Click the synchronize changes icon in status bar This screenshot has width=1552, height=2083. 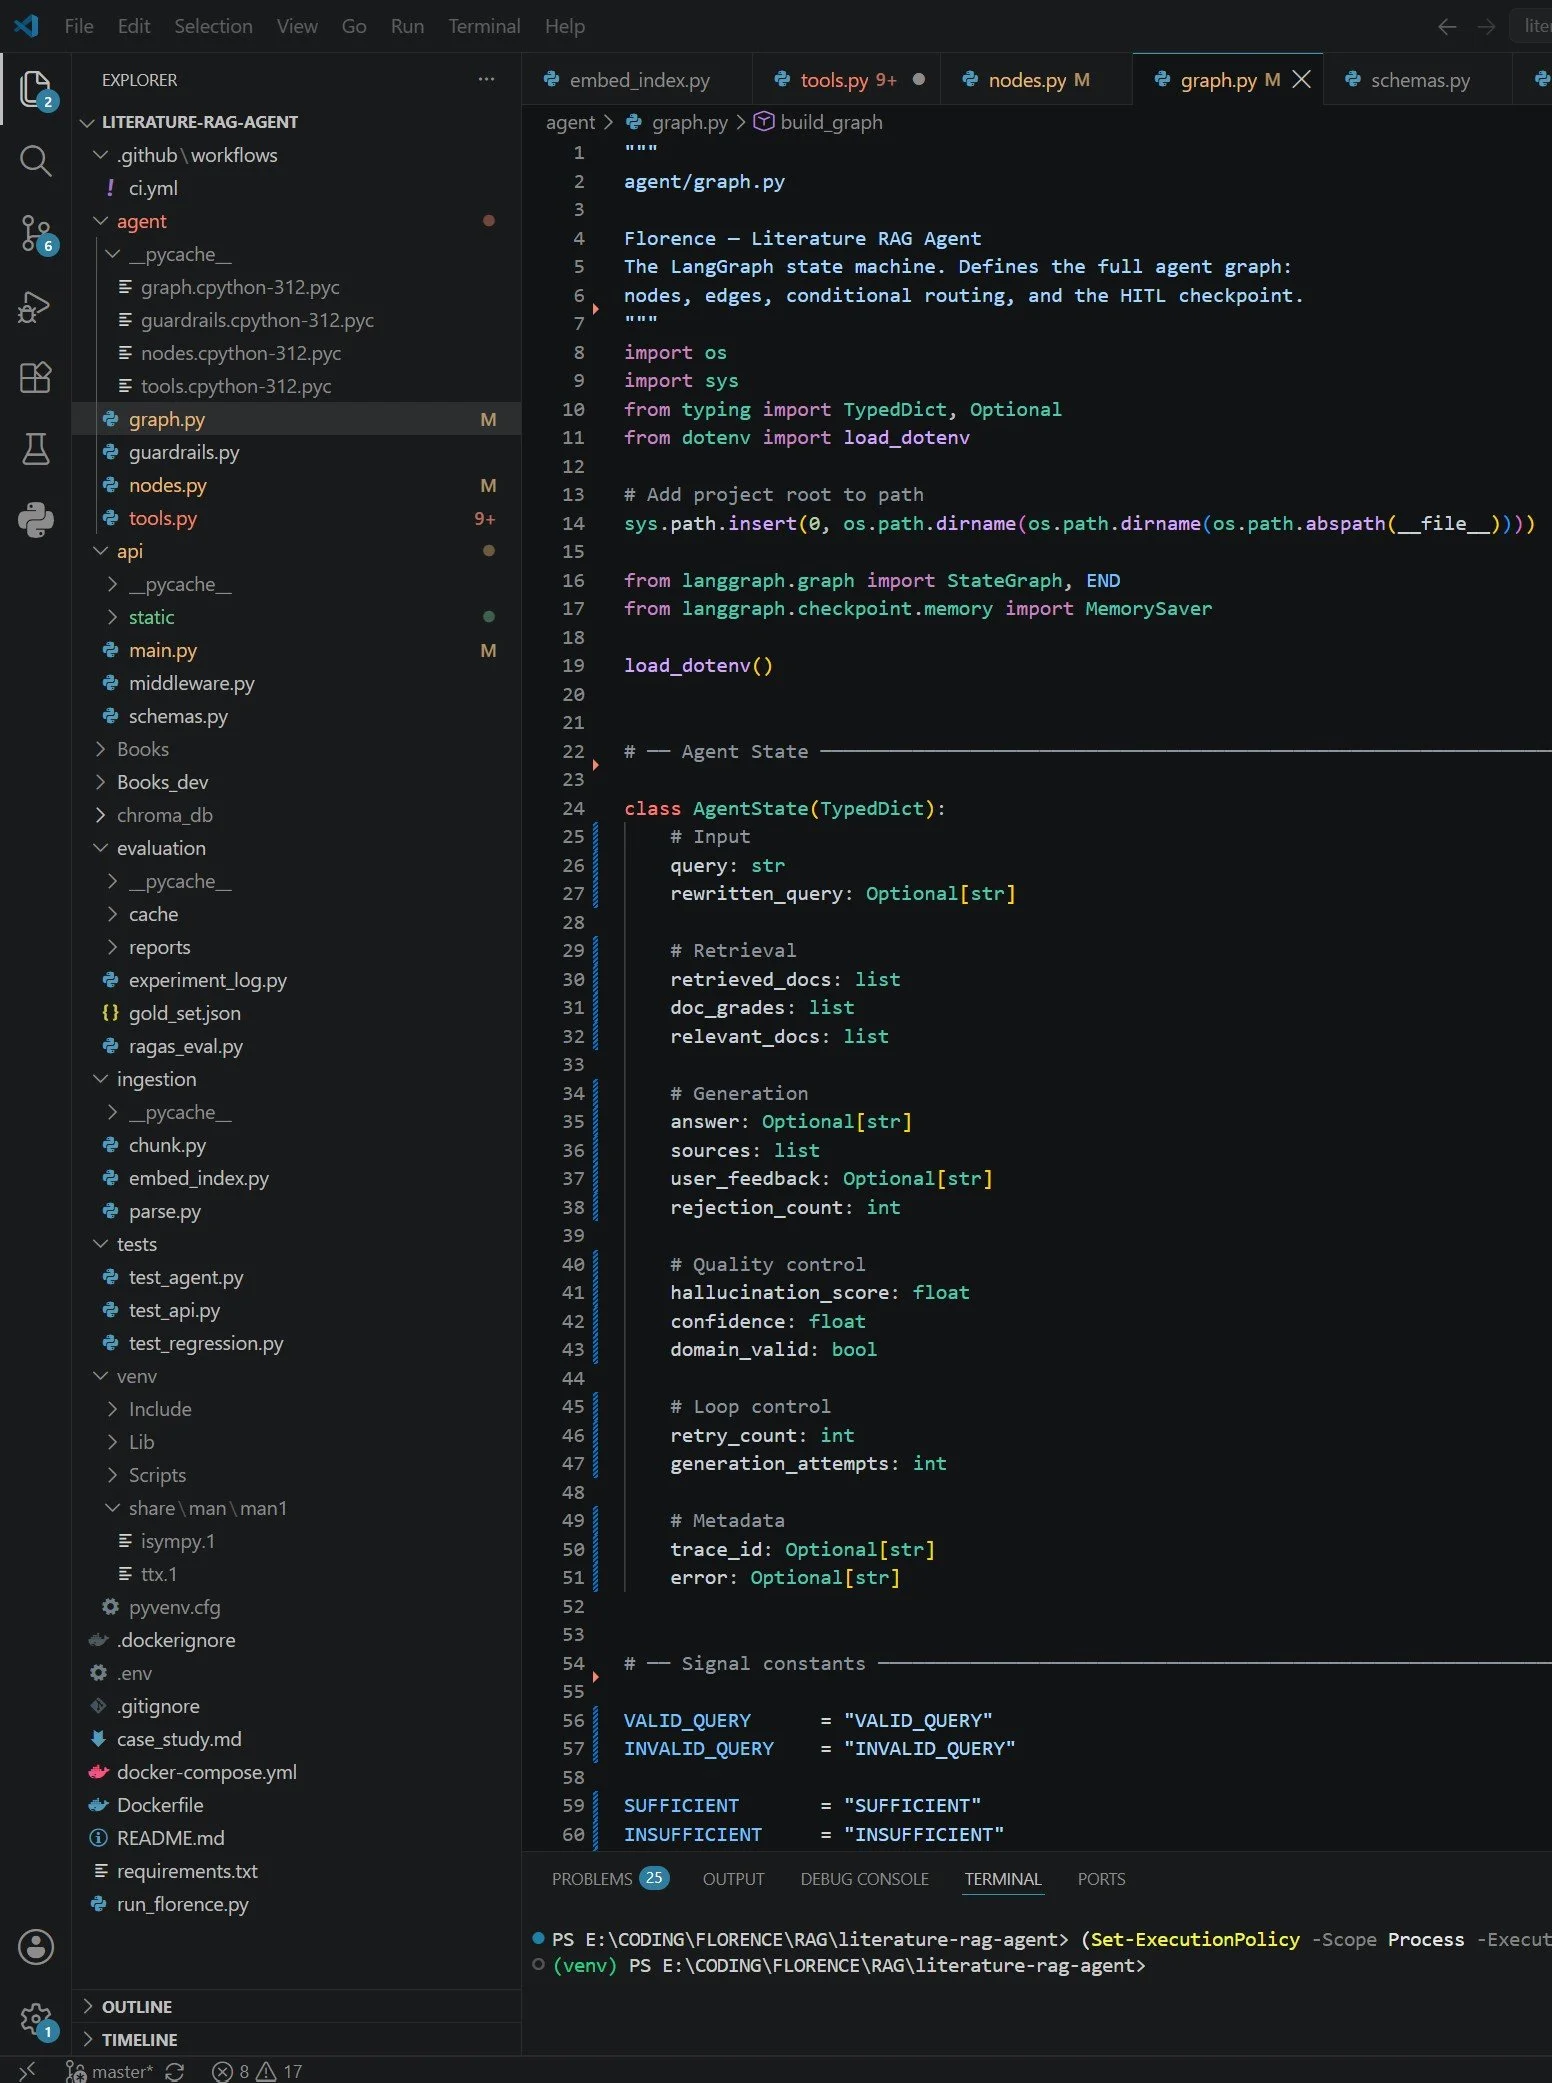click(175, 2071)
